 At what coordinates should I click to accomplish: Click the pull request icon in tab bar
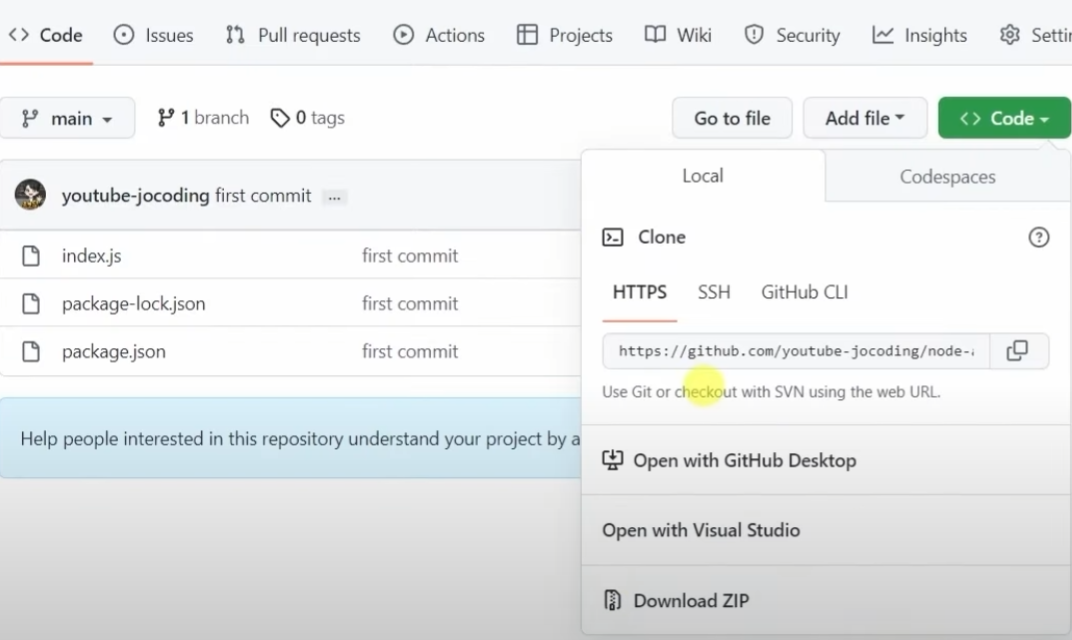[235, 35]
